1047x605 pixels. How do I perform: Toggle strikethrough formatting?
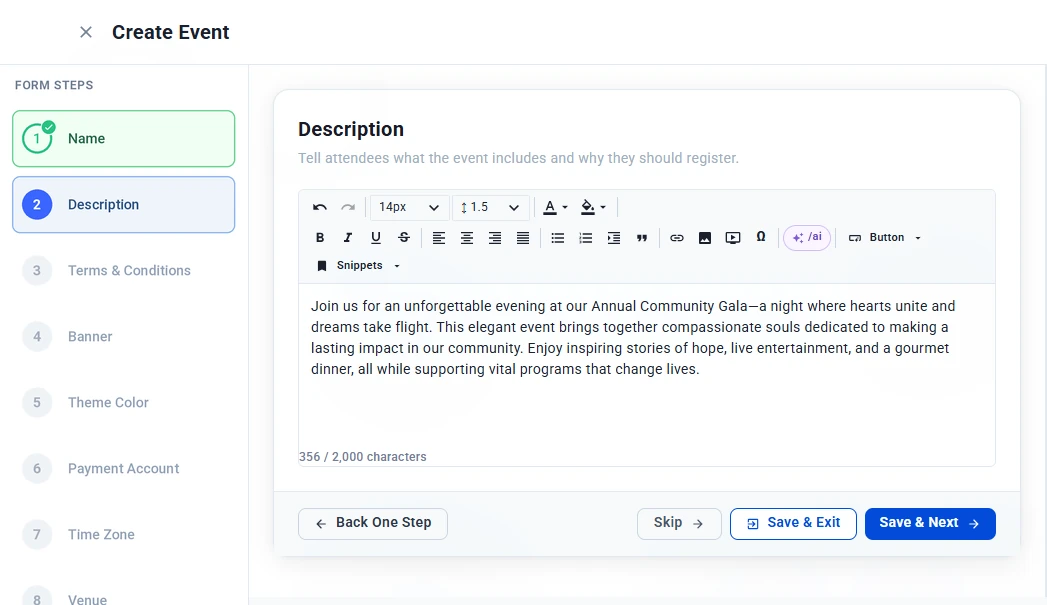(x=404, y=238)
